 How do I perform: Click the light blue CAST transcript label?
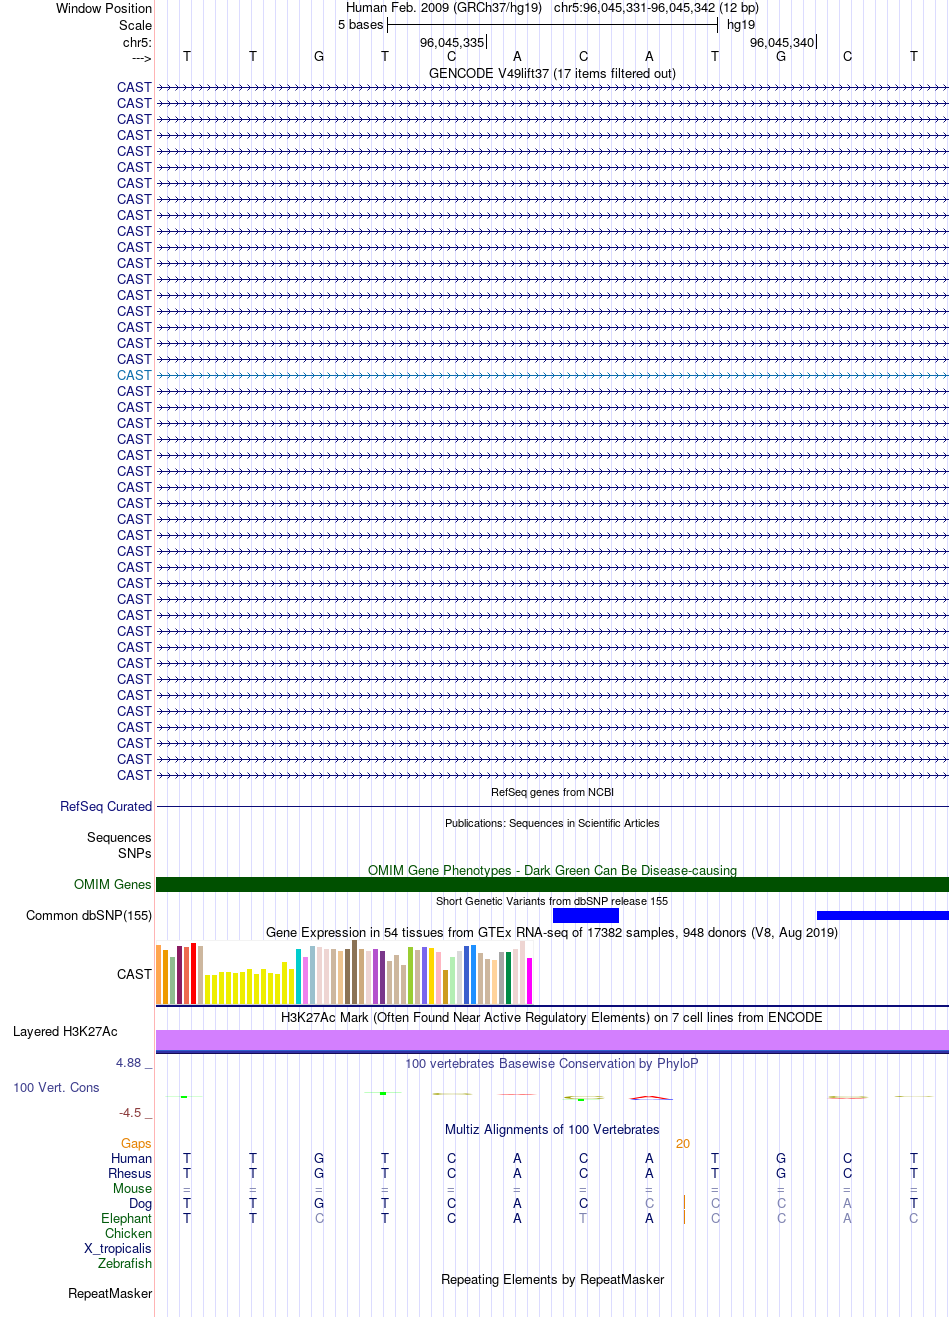134,375
